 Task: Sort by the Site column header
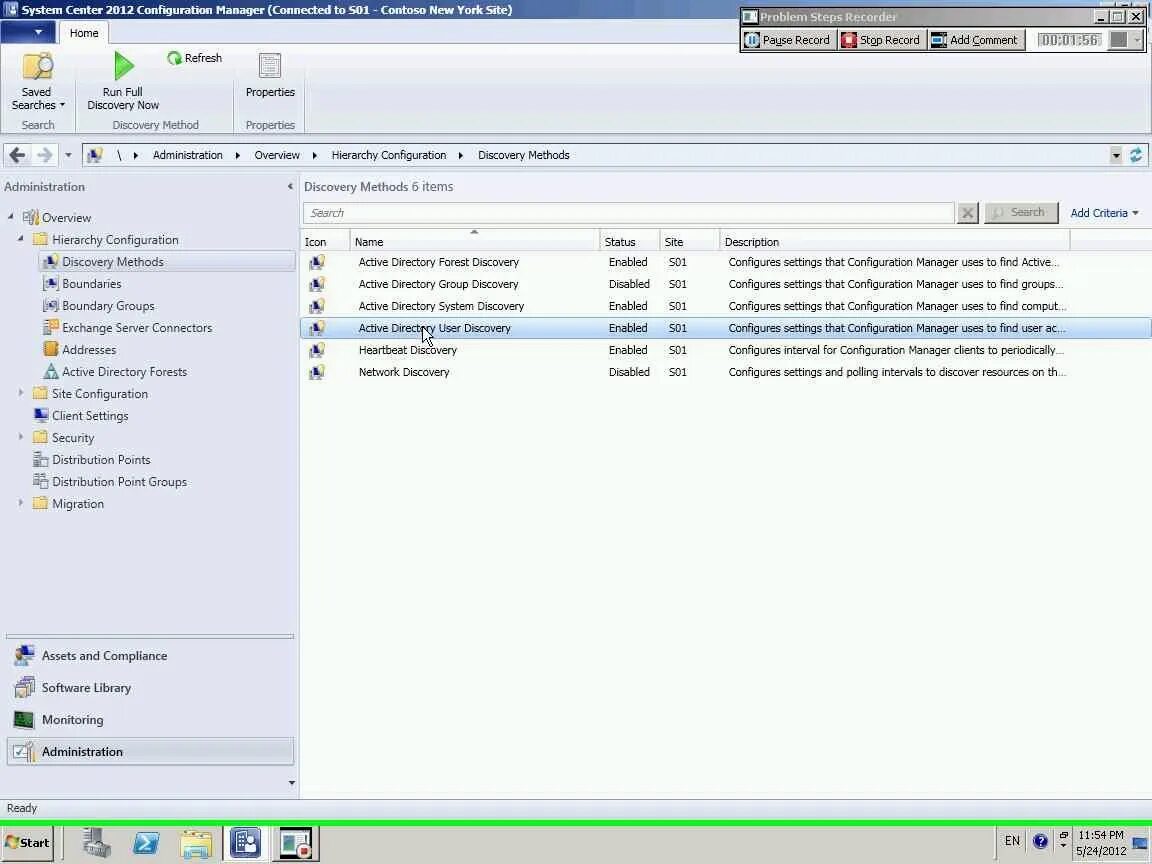tap(689, 241)
